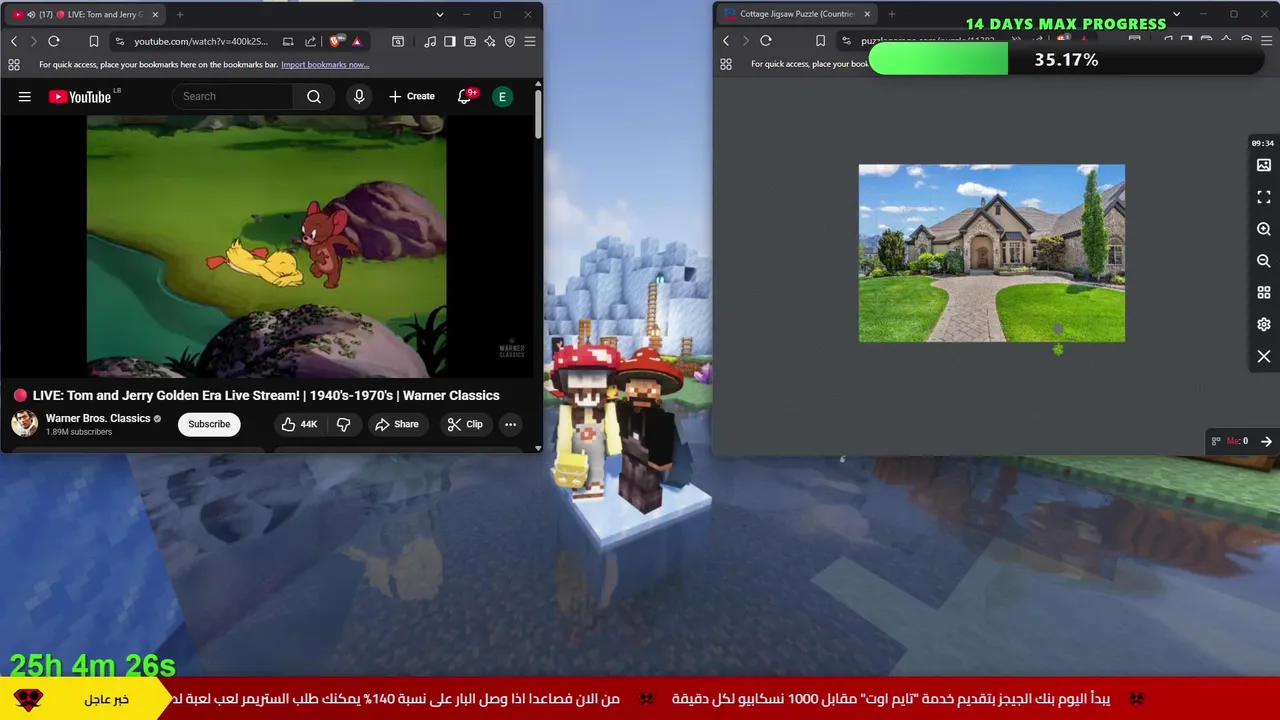Show puzzle preview image icon

1264,165
